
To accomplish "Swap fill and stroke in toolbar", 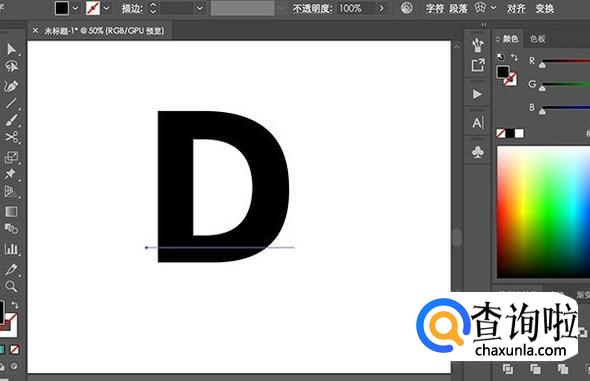I will tap(15, 305).
